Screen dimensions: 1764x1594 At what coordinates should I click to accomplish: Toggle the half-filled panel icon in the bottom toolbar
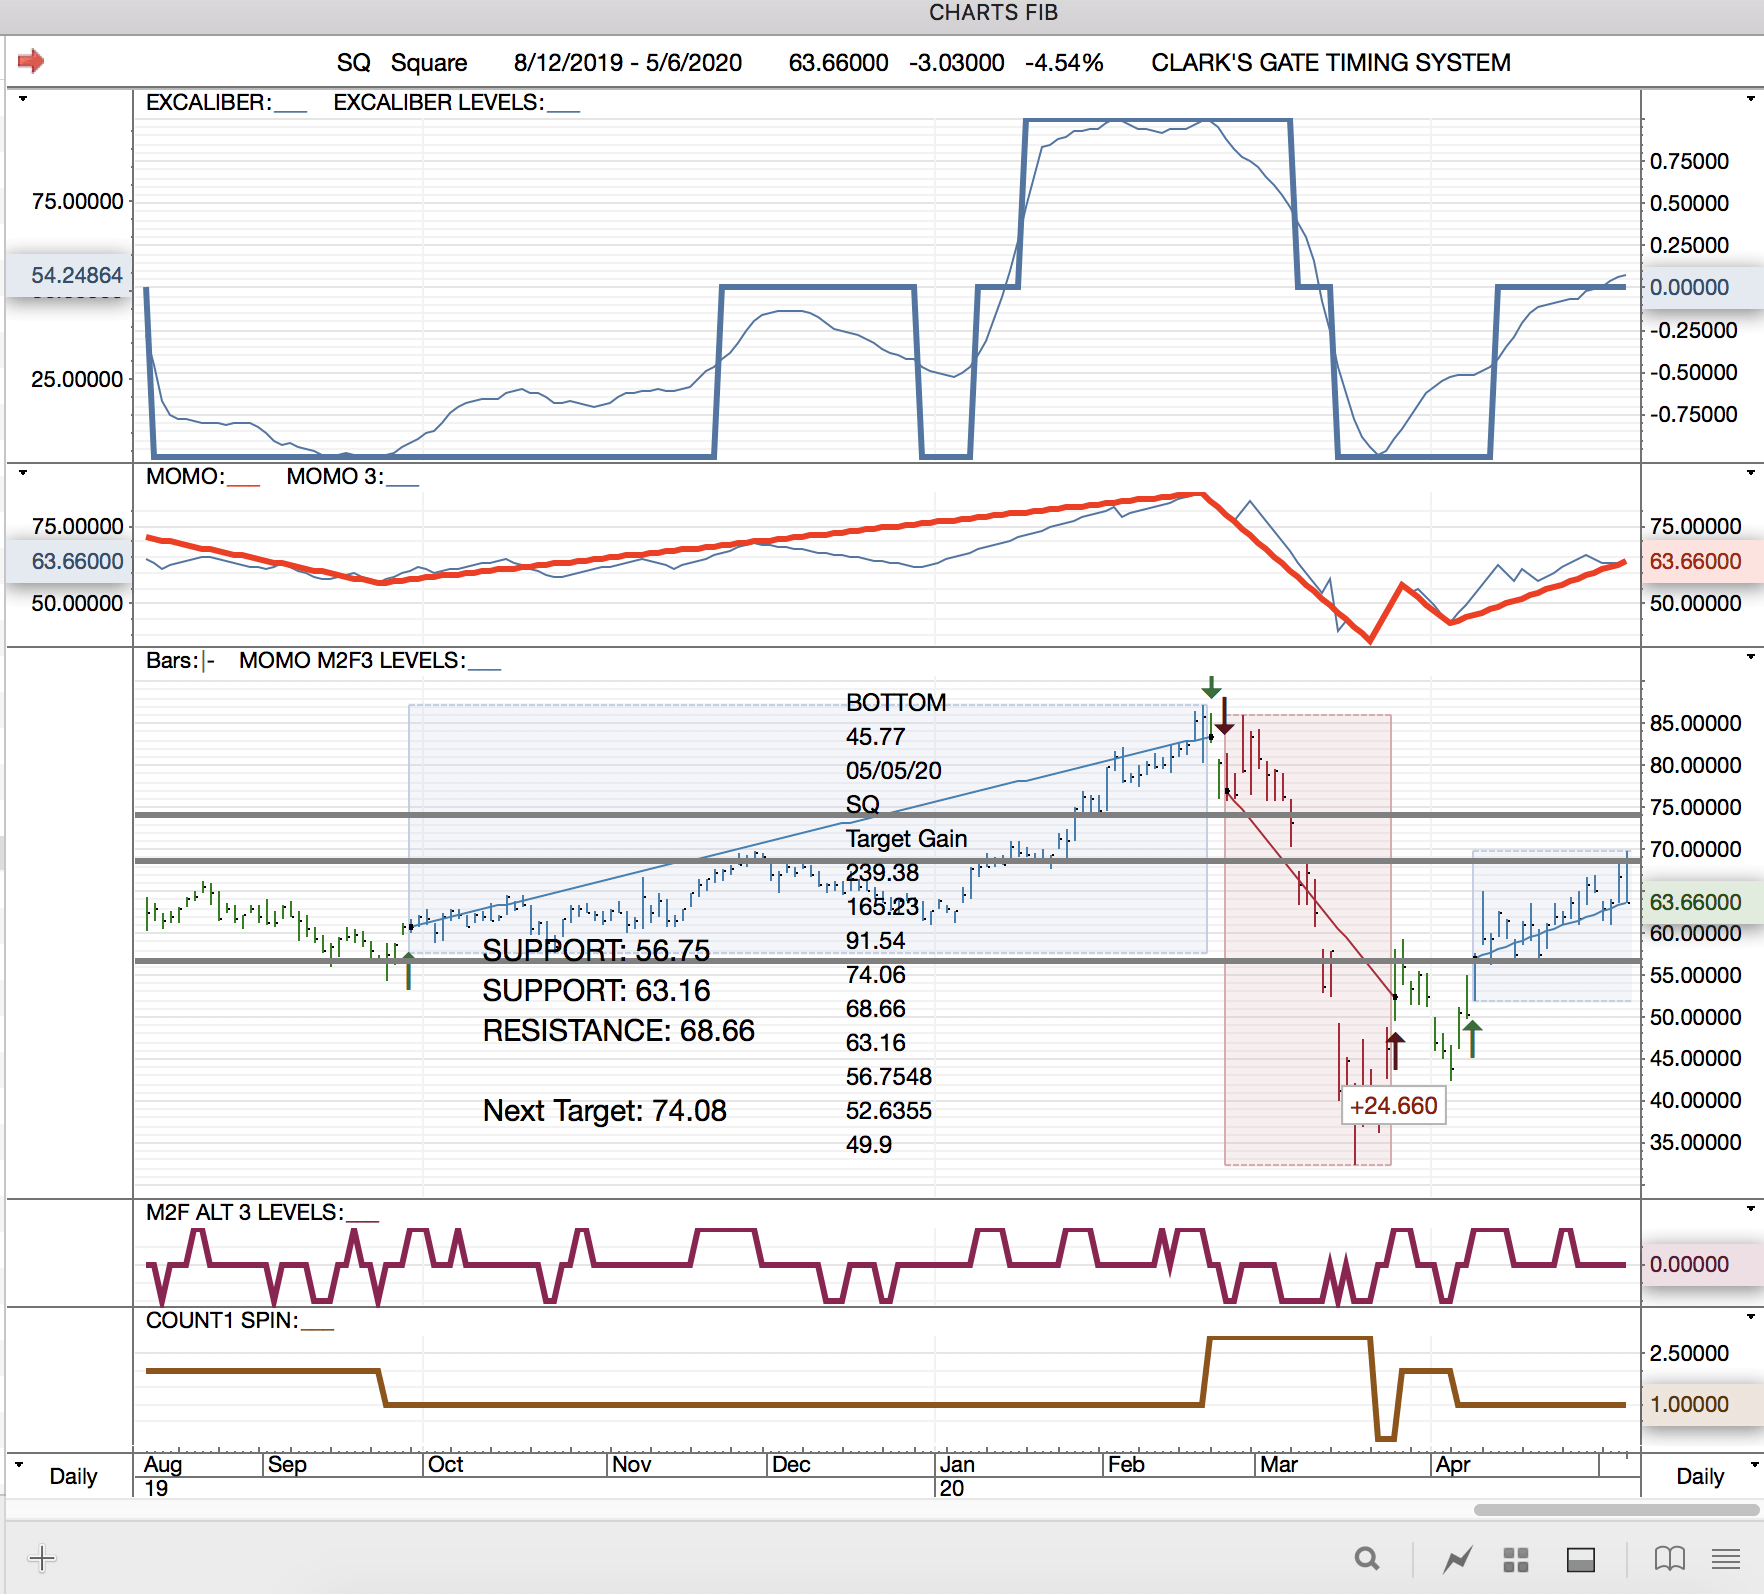[1581, 1559]
